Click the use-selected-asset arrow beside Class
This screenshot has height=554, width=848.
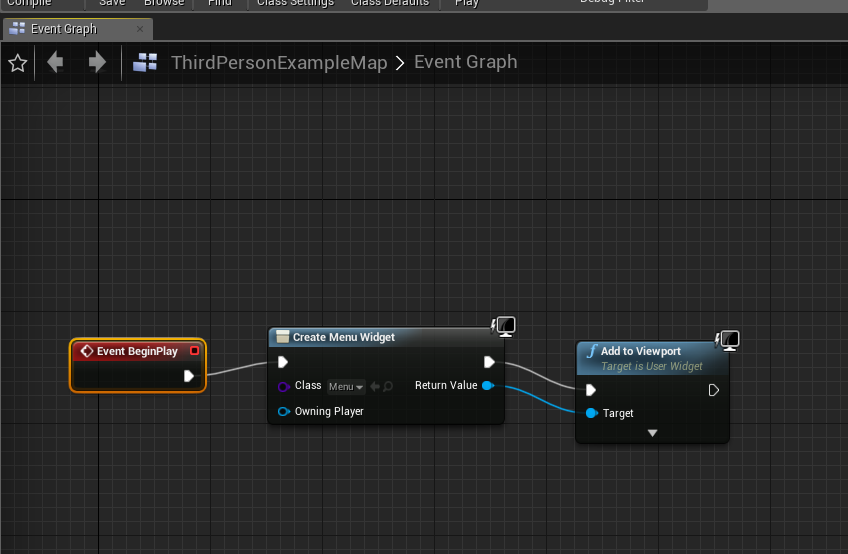(x=375, y=386)
